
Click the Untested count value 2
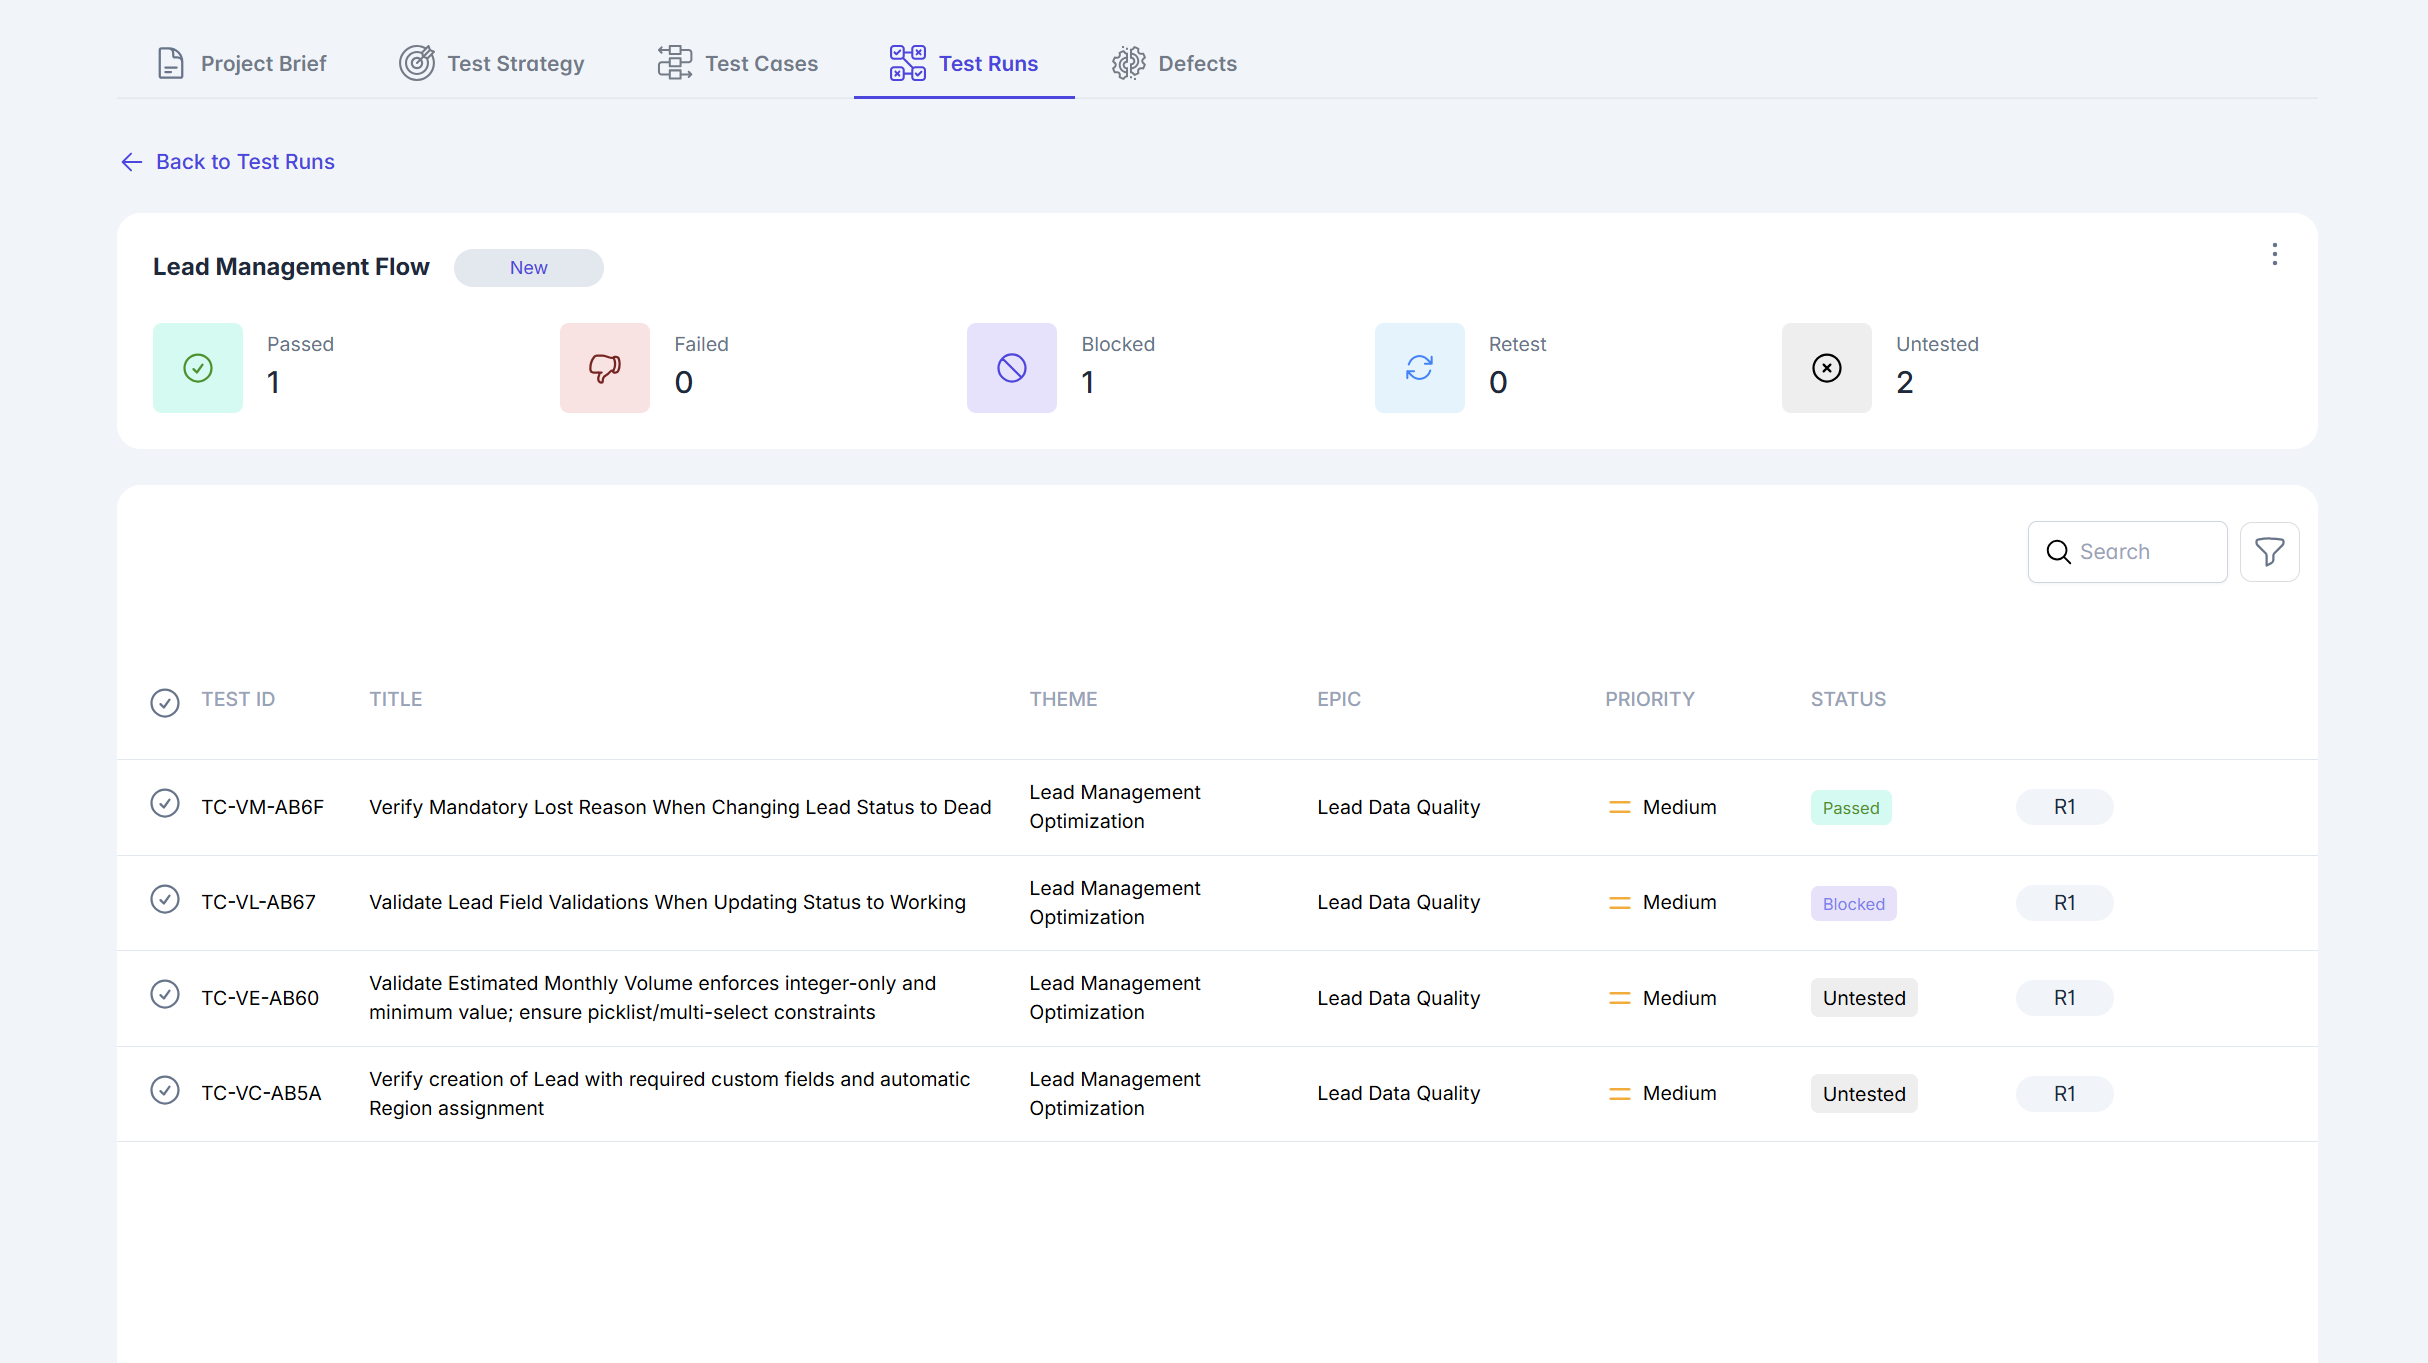click(x=1905, y=382)
